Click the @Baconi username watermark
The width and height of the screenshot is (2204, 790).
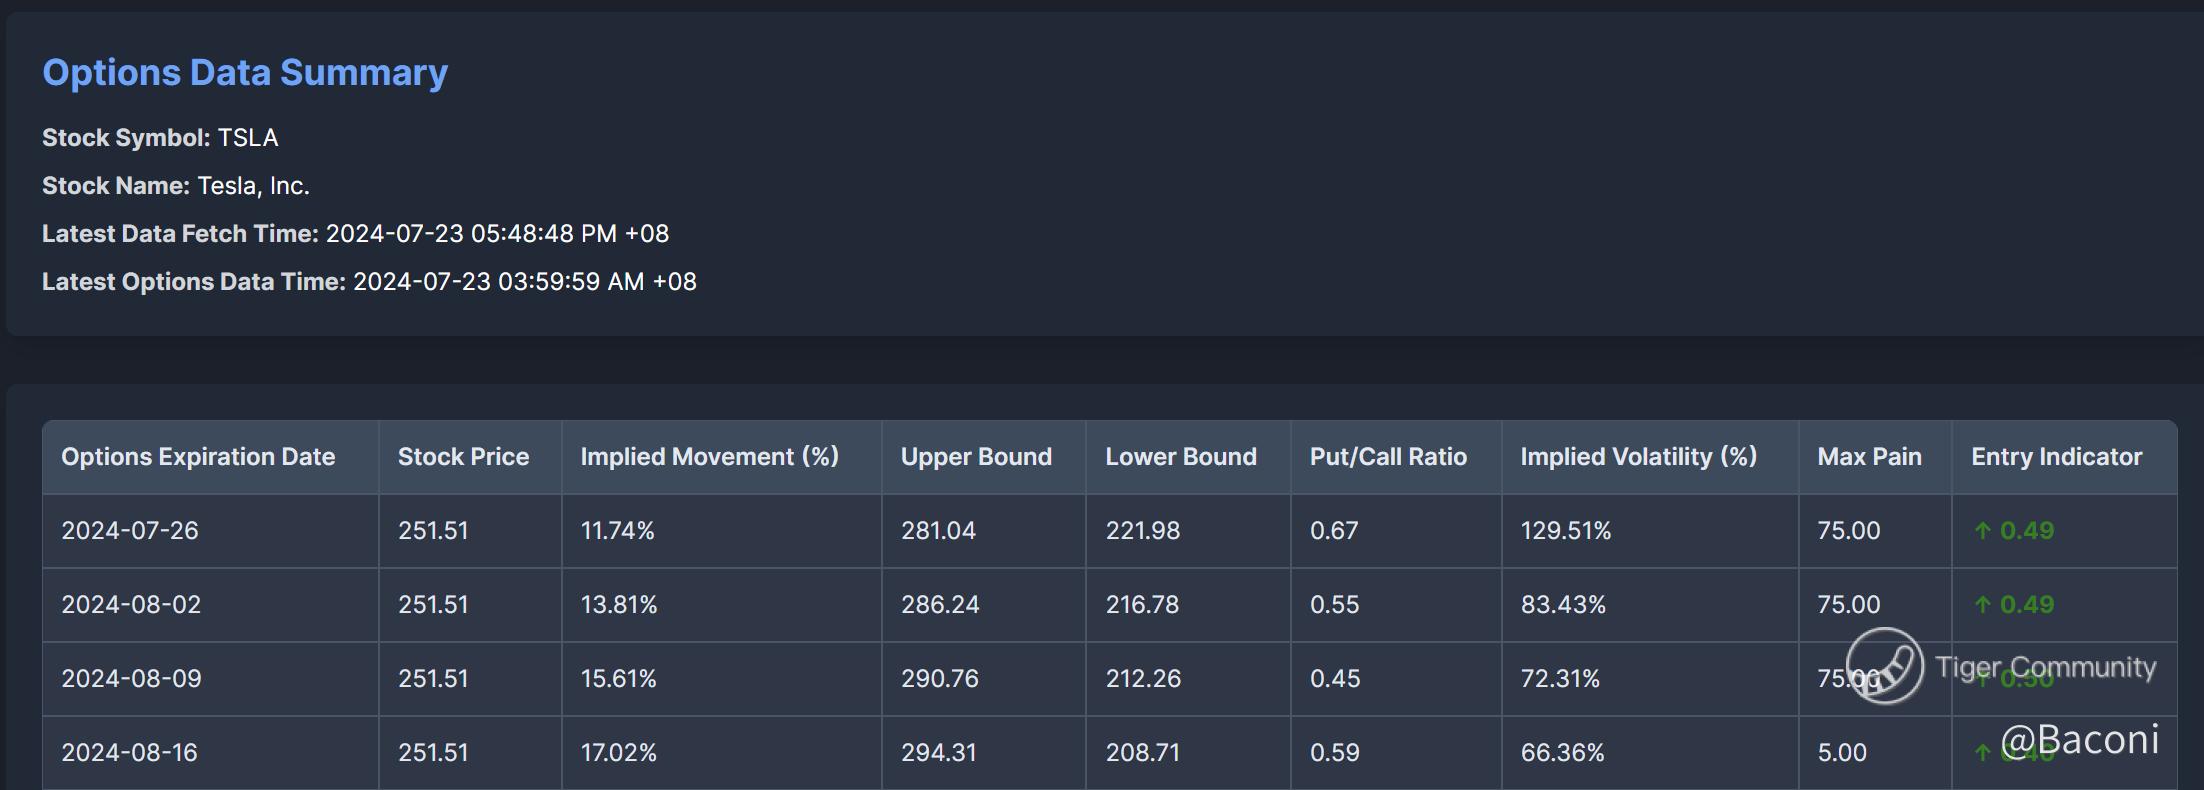click(2079, 740)
